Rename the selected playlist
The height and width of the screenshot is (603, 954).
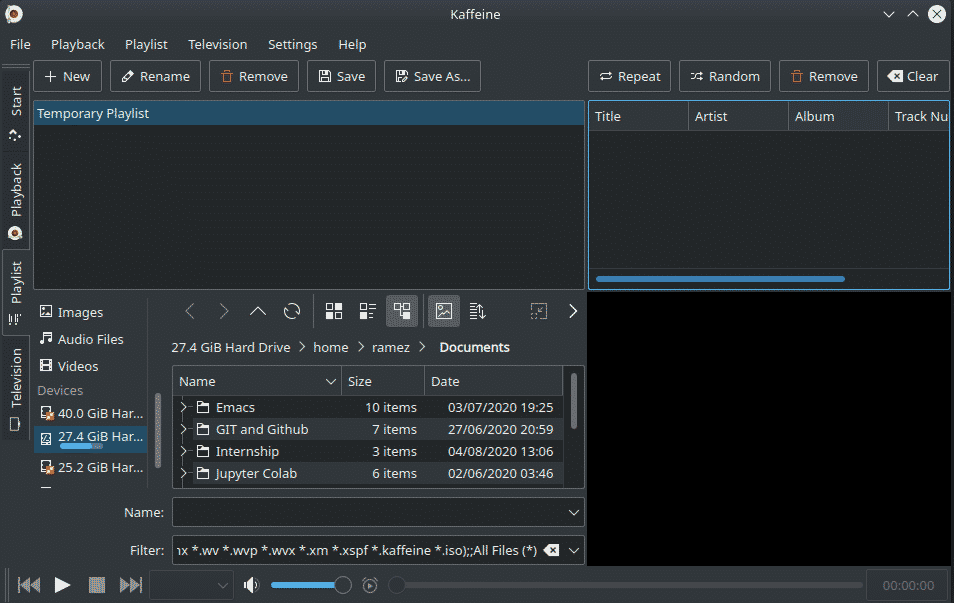click(155, 76)
